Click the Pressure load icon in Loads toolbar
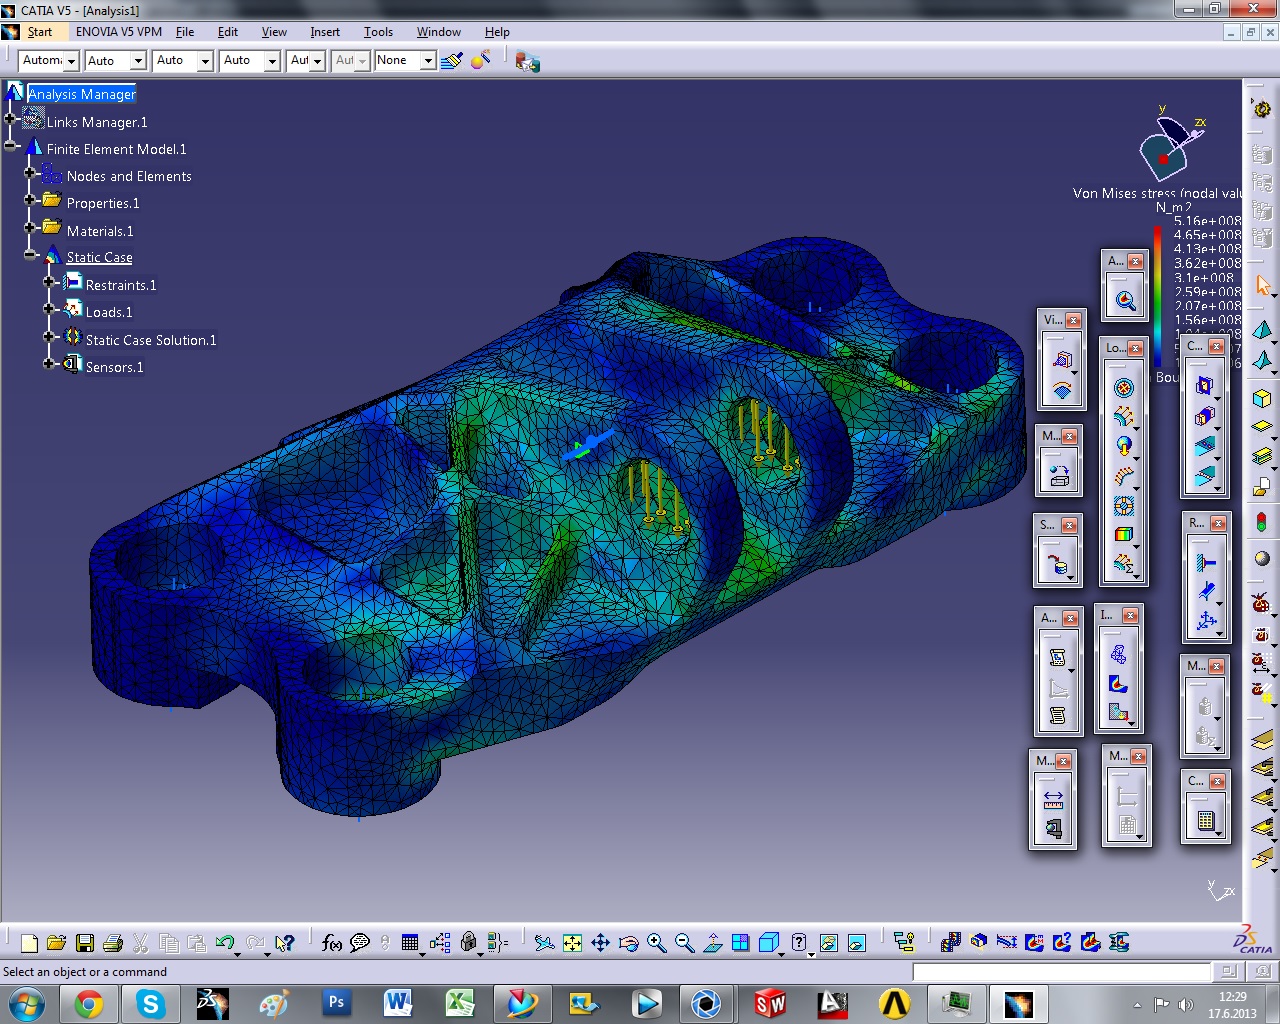 click(1124, 388)
